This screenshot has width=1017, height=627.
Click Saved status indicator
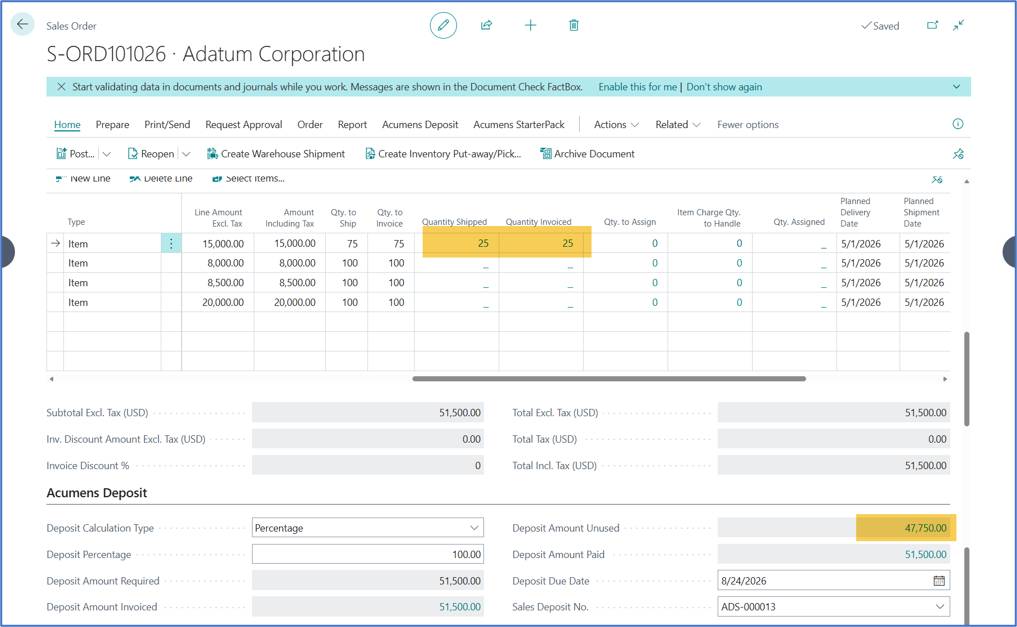[x=879, y=26]
